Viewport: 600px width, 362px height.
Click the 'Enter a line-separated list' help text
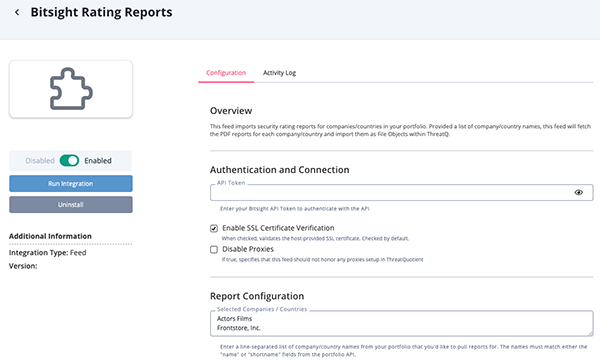[x=403, y=351]
